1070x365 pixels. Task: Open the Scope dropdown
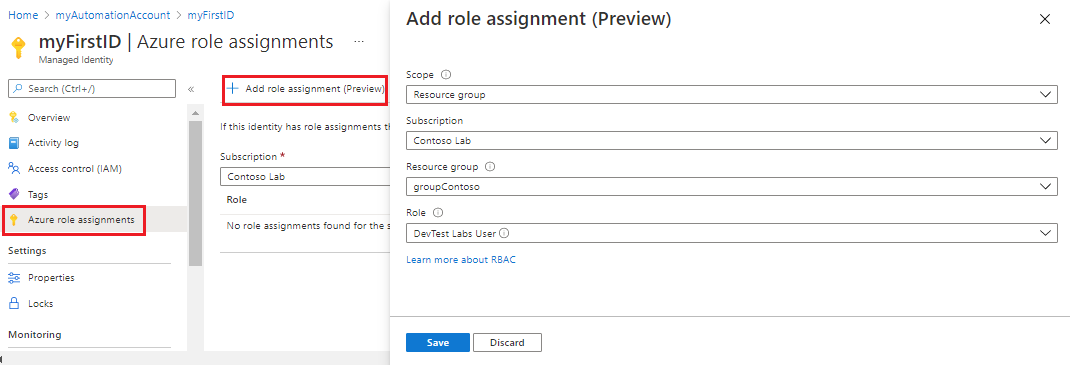click(732, 95)
